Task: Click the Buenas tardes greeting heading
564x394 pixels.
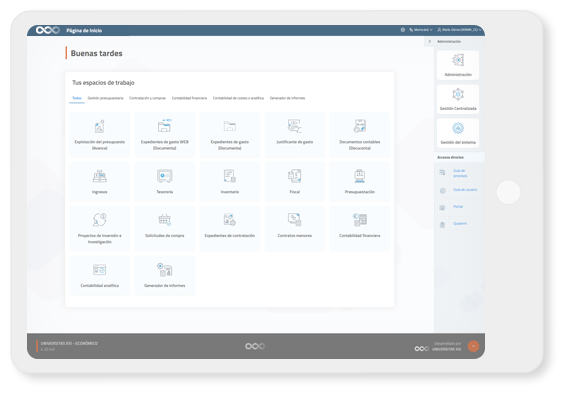Action: tap(96, 53)
